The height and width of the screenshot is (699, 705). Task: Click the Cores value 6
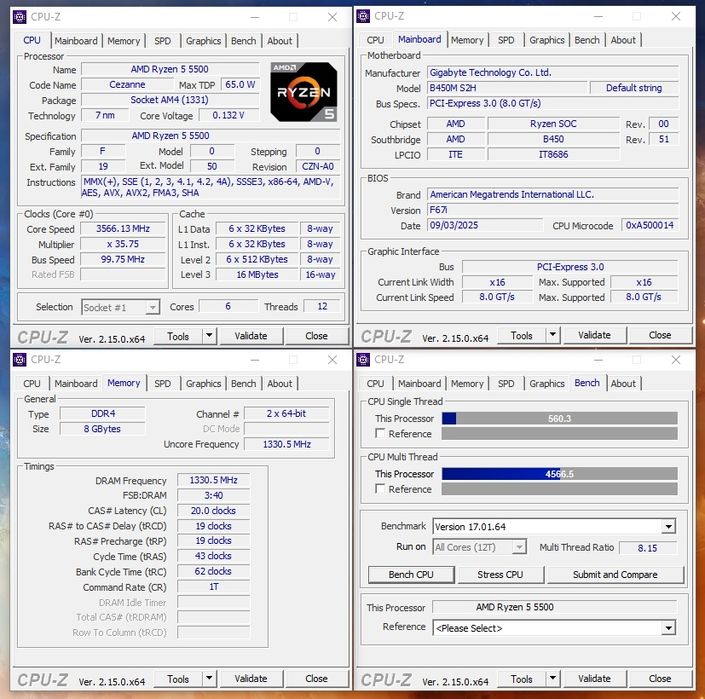point(228,307)
